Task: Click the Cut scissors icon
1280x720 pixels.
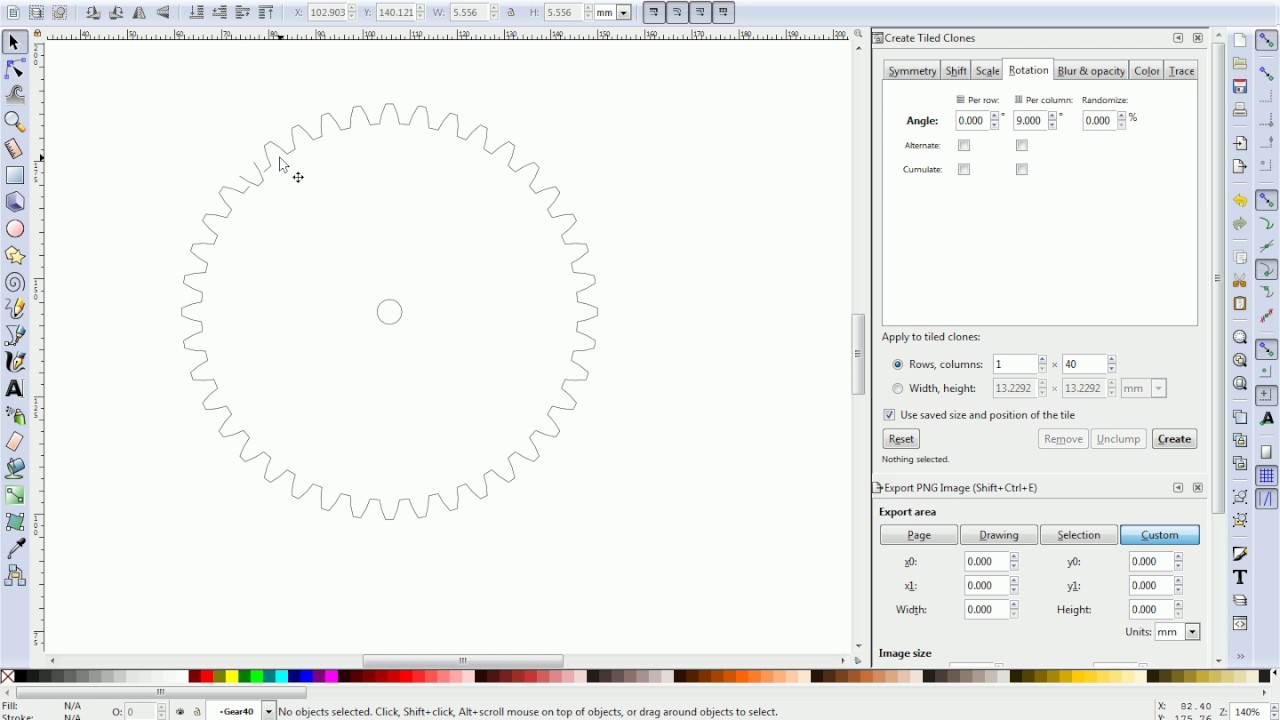Action: click(x=1240, y=280)
